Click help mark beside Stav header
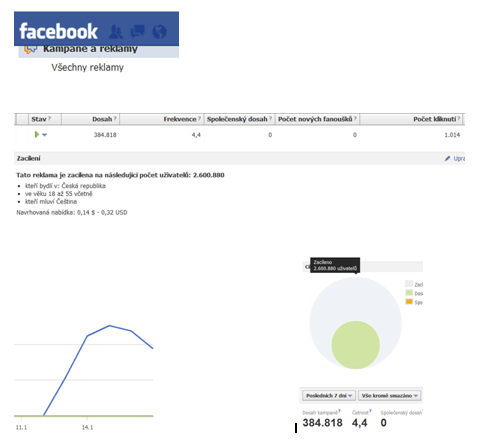478x444 pixels. click(49, 118)
